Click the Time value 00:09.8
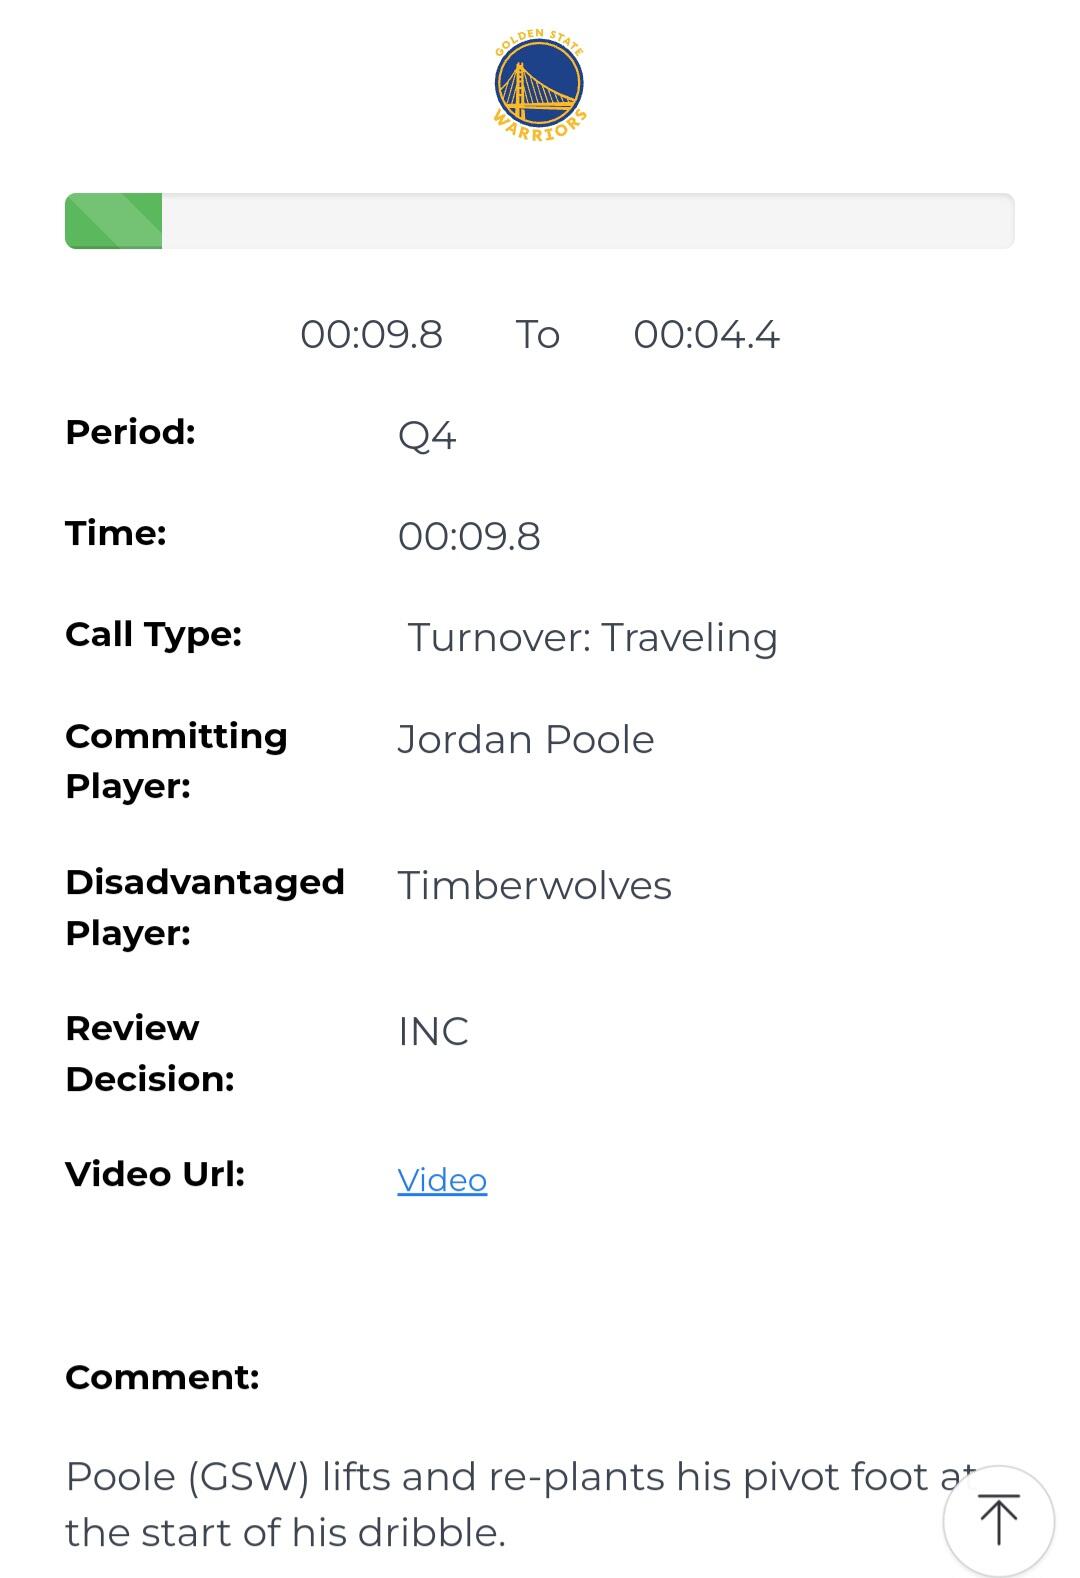 tap(469, 536)
